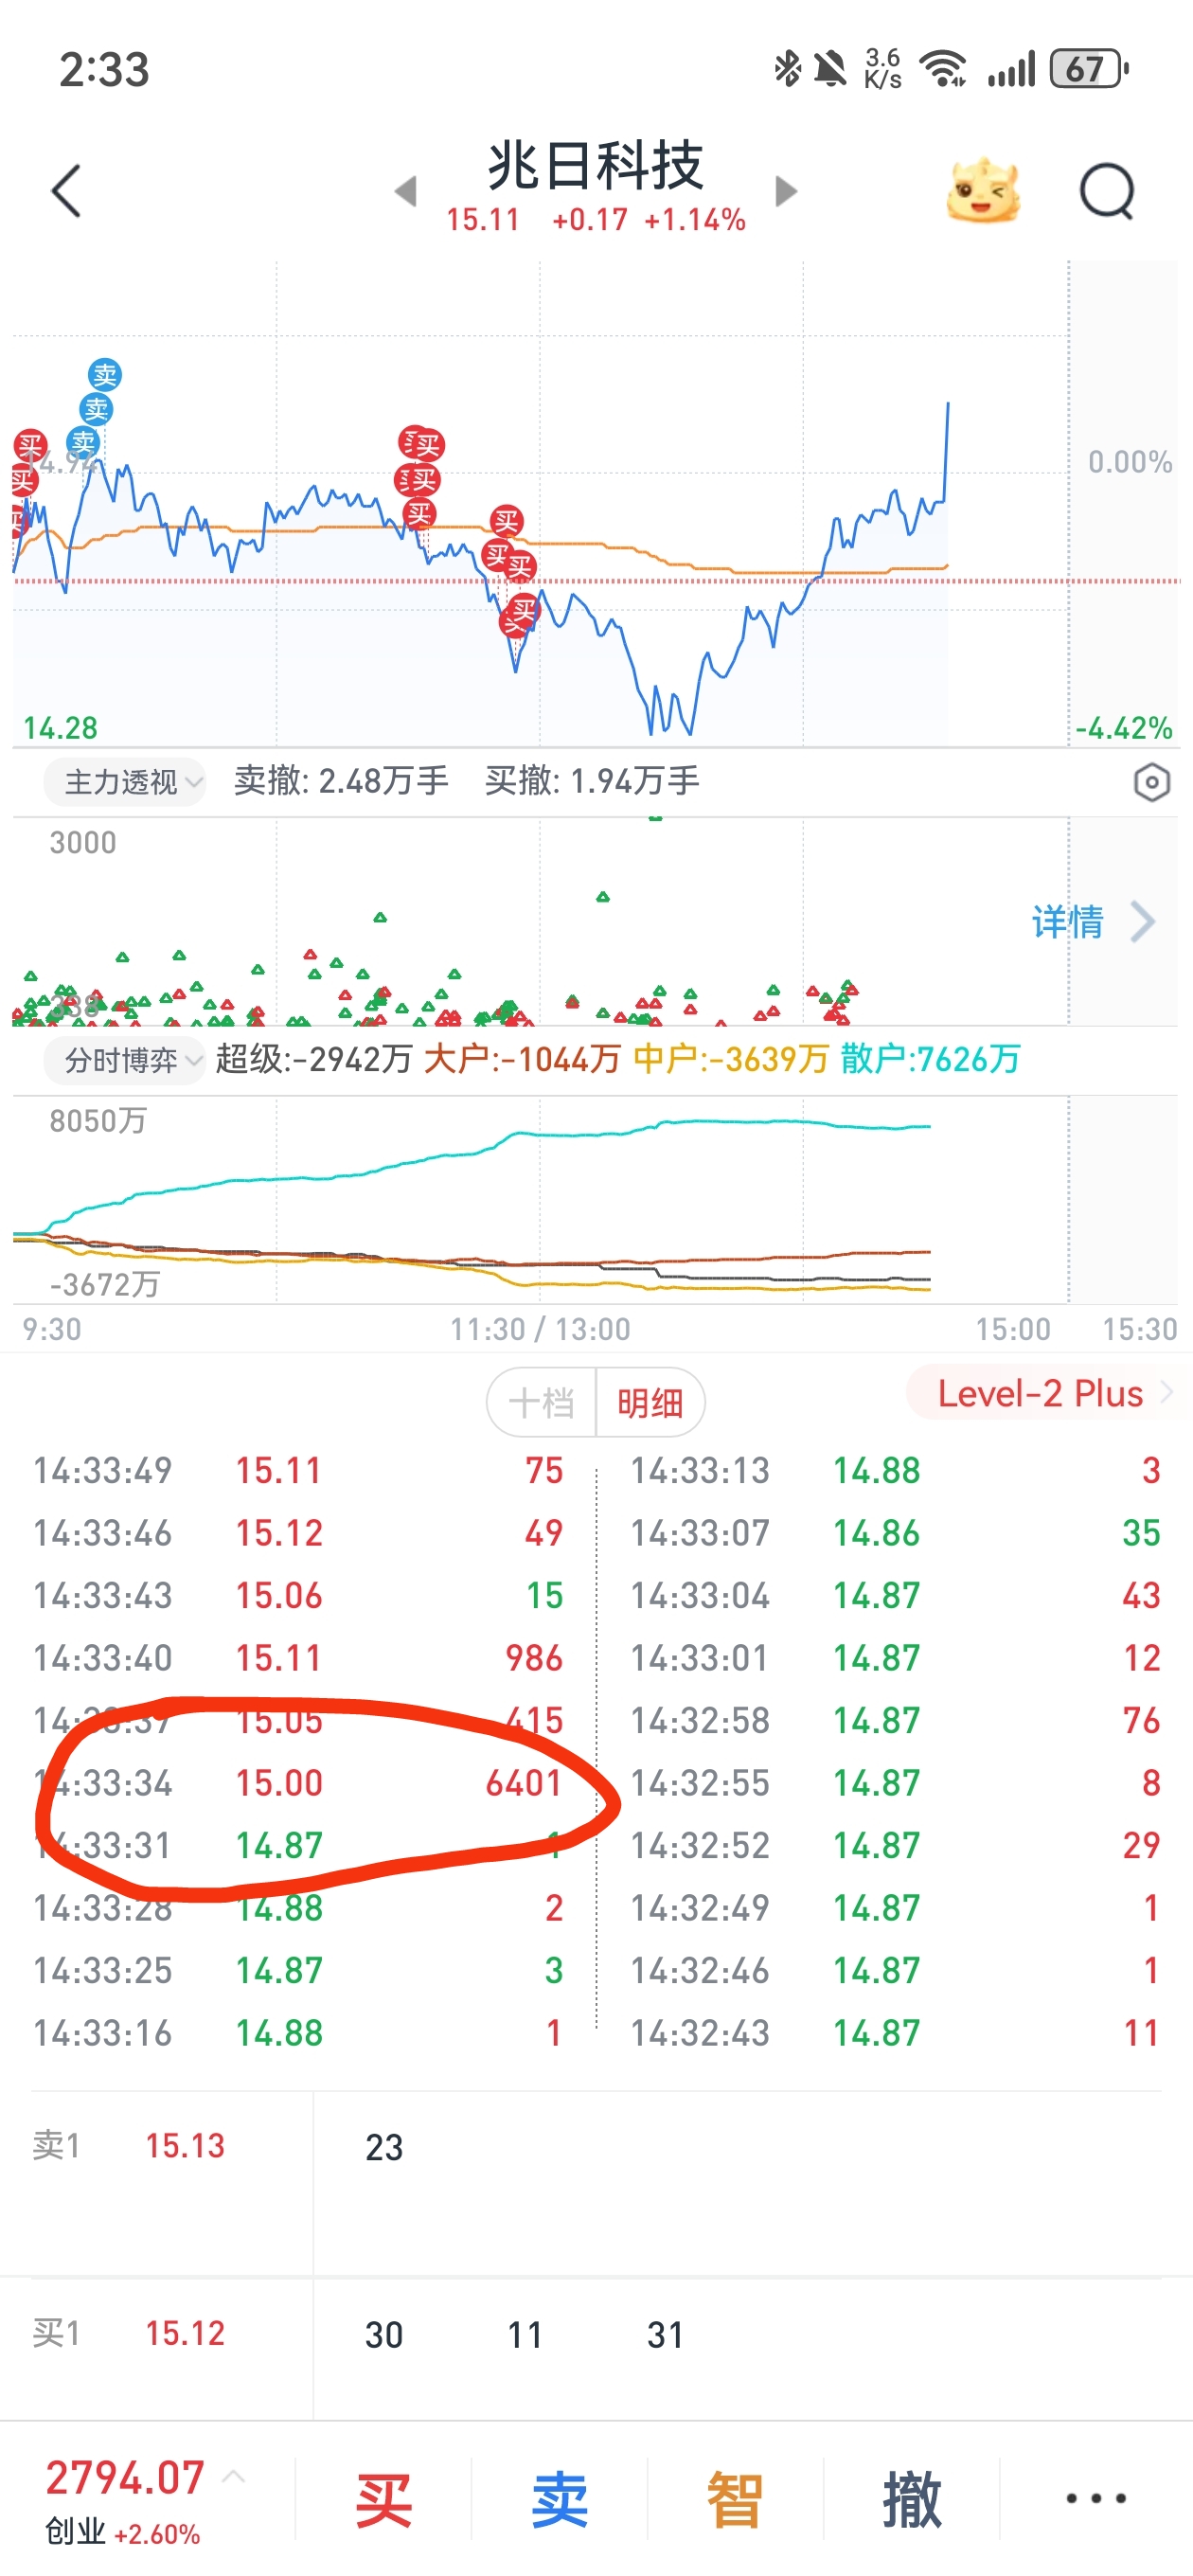Viewport: 1193px width, 2576px height.
Task: Tap buy order quantity 31
Action: pos(665,2335)
